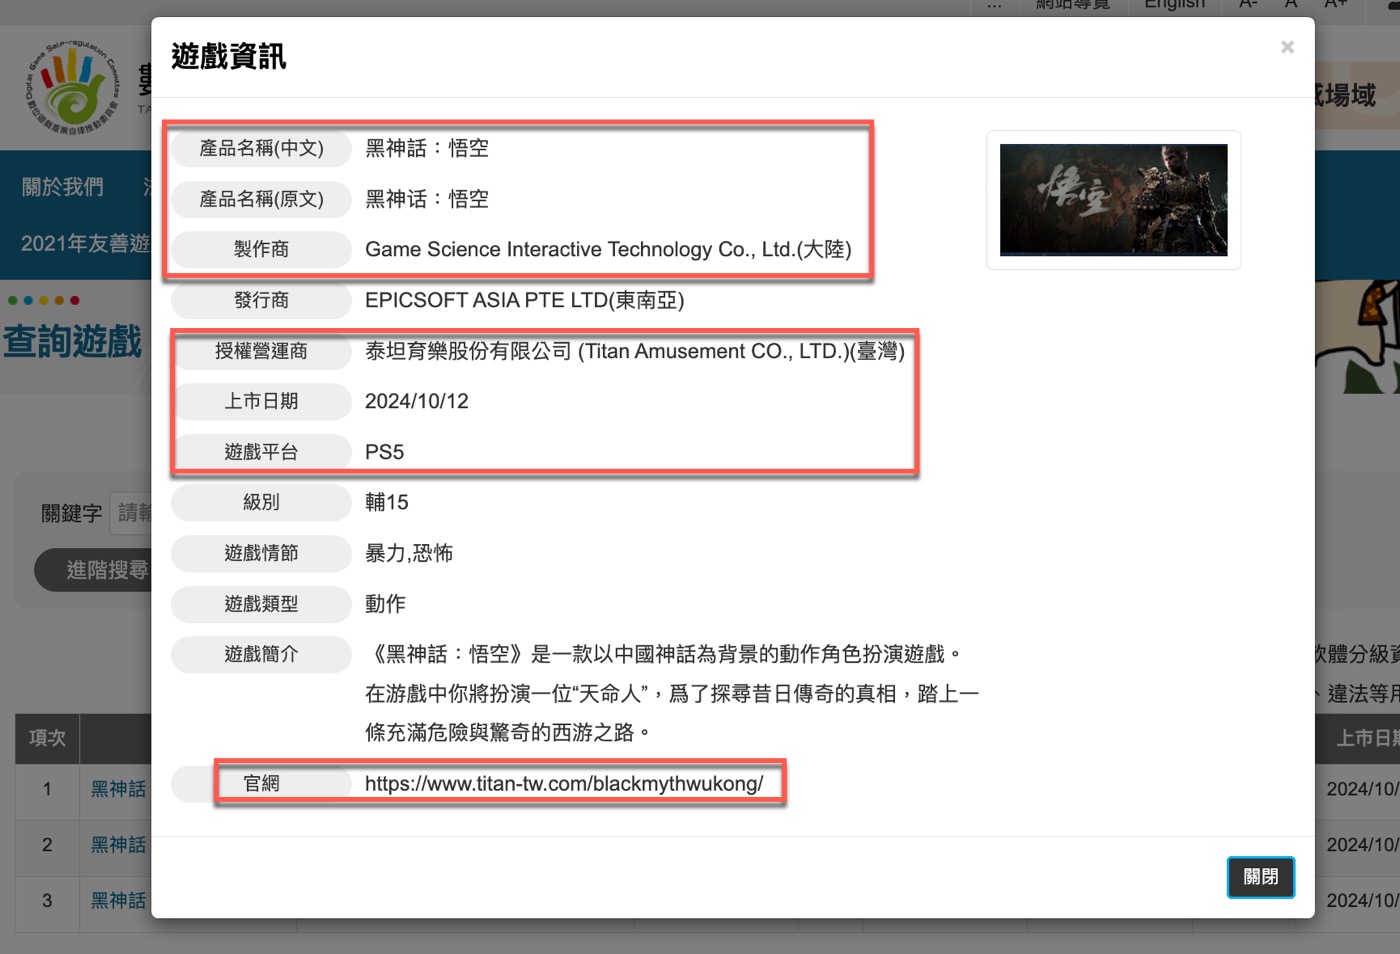Open the 2021年友善遊 menu item
1400x954 pixels.
[x=86, y=243]
